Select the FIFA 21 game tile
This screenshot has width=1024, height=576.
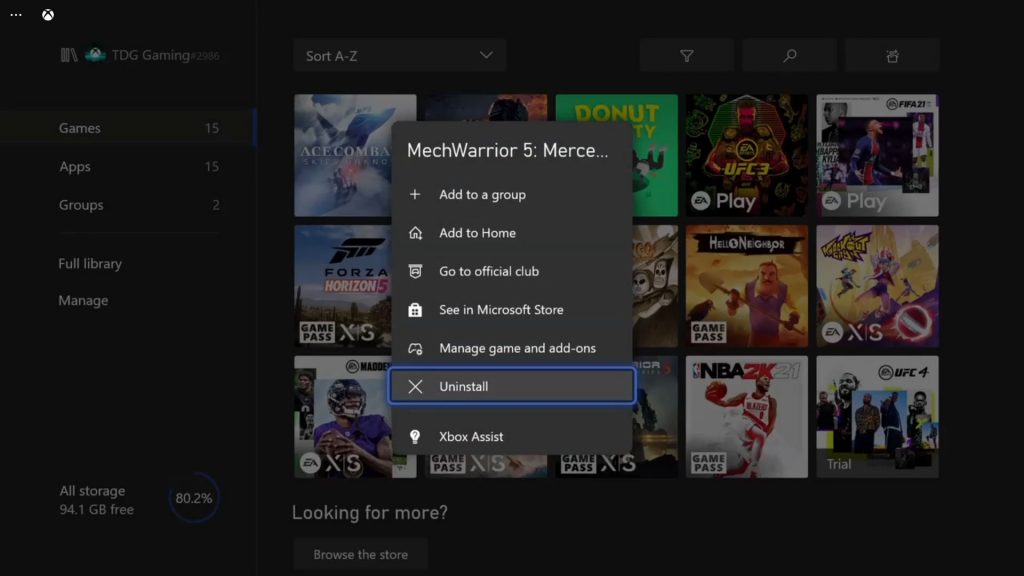point(877,155)
